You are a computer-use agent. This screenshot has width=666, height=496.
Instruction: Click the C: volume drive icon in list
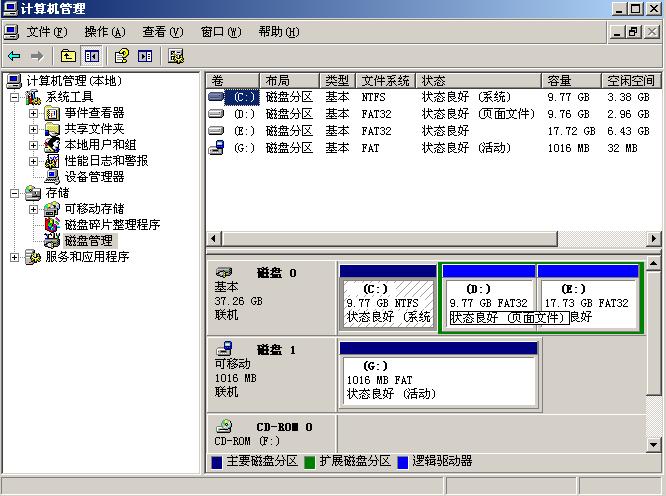pyautogui.click(x=216, y=97)
